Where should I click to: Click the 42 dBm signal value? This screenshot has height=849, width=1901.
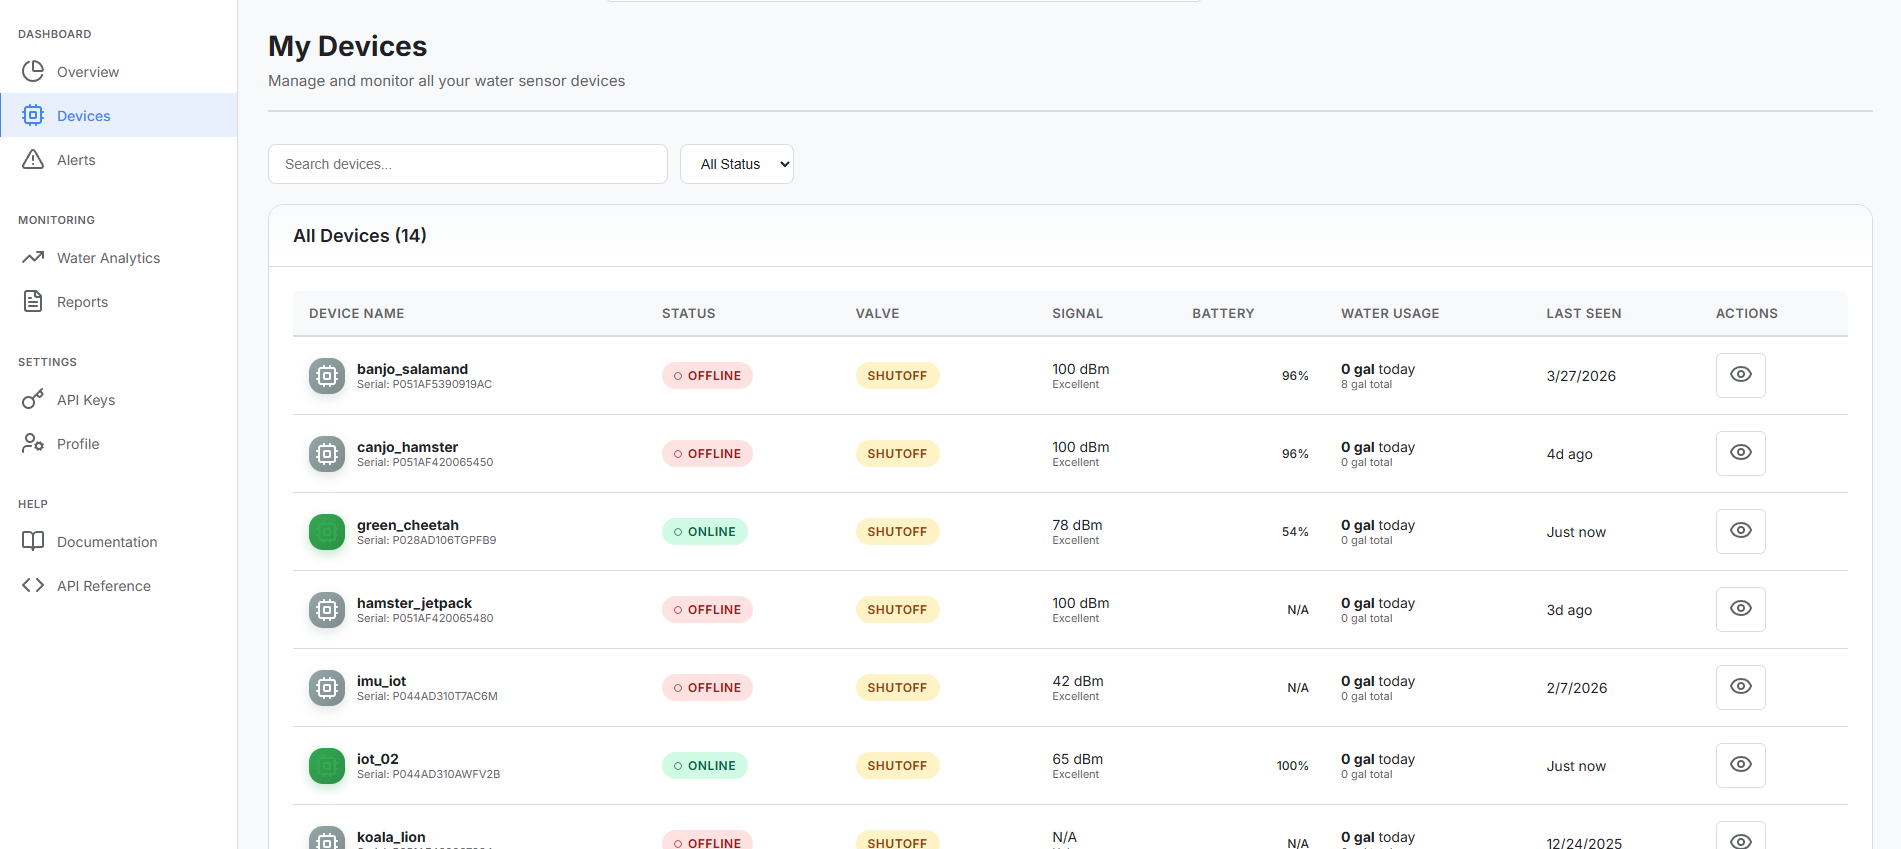1078,681
